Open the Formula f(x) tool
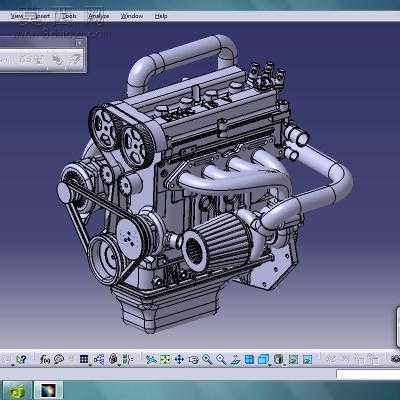The width and height of the screenshot is (400, 400). point(45,359)
